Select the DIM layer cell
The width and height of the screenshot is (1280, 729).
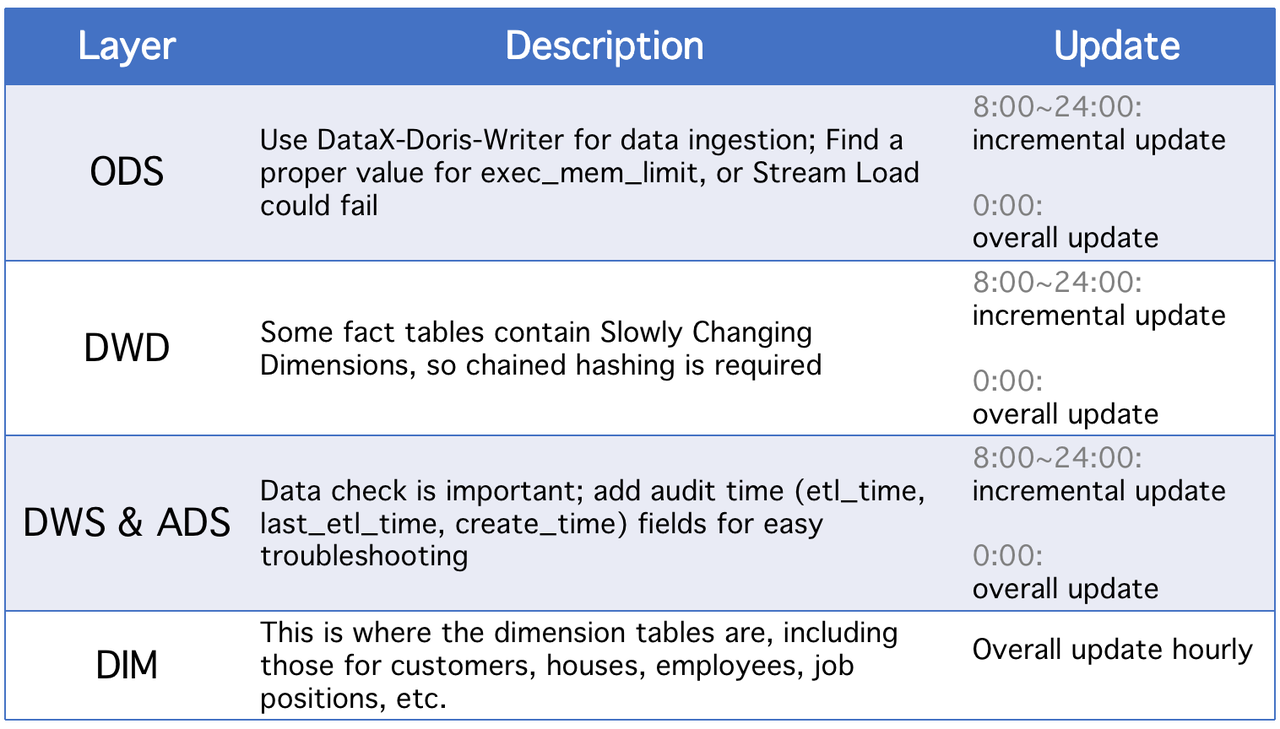[x=127, y=666]
